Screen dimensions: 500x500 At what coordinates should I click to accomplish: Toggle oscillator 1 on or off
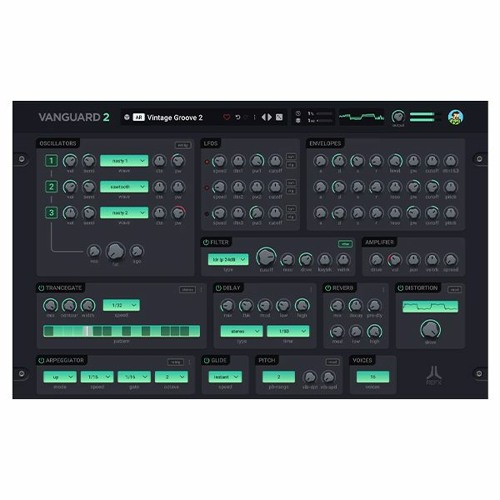tap(51, 161)
